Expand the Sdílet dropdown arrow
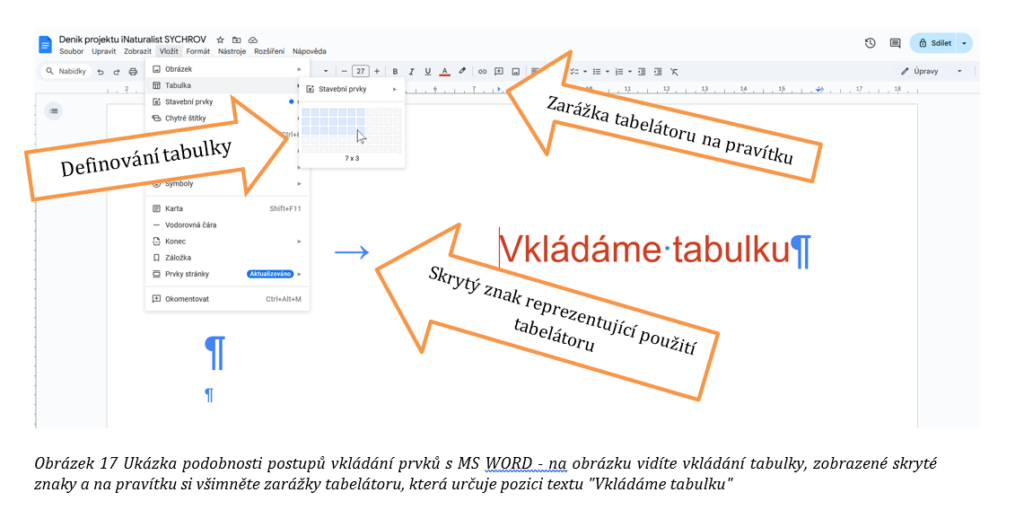The image size is (1024, 510). 963,44
